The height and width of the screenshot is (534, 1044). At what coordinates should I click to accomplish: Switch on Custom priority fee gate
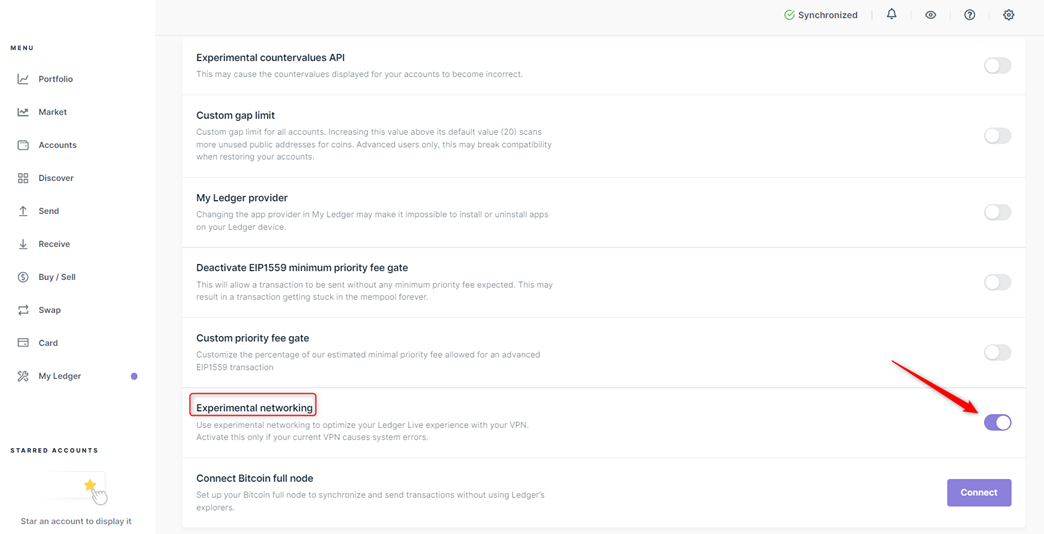pyautogui.click(x=997, y=353)
